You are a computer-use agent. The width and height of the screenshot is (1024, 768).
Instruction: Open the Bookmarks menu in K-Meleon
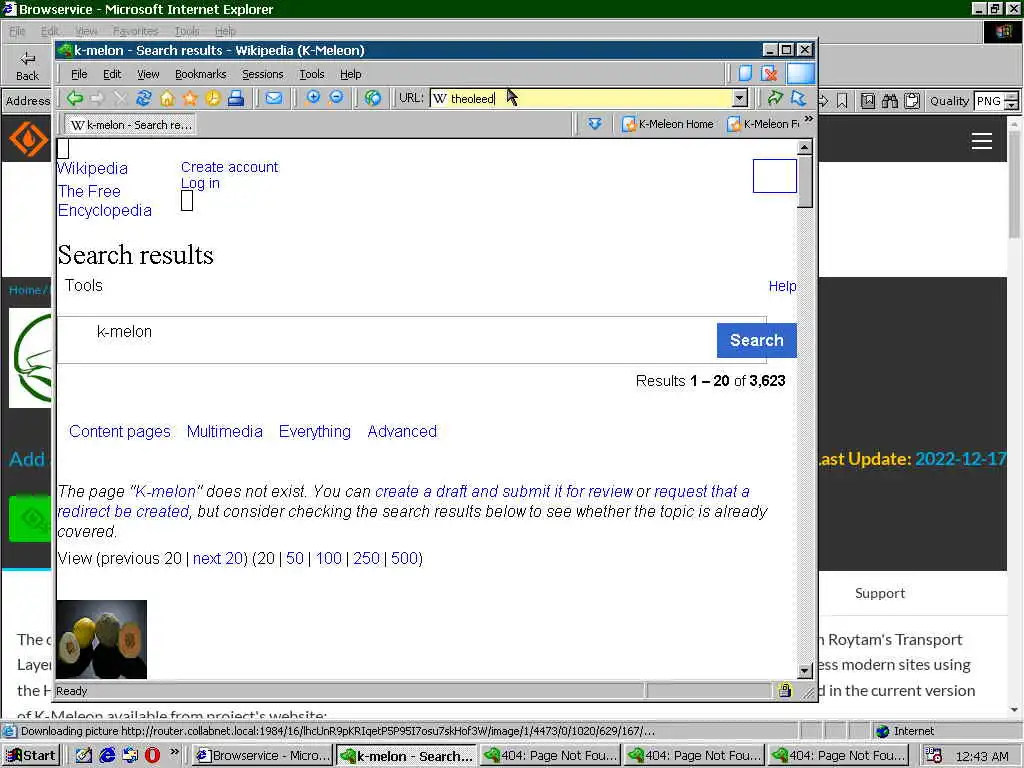pos(200,74)
